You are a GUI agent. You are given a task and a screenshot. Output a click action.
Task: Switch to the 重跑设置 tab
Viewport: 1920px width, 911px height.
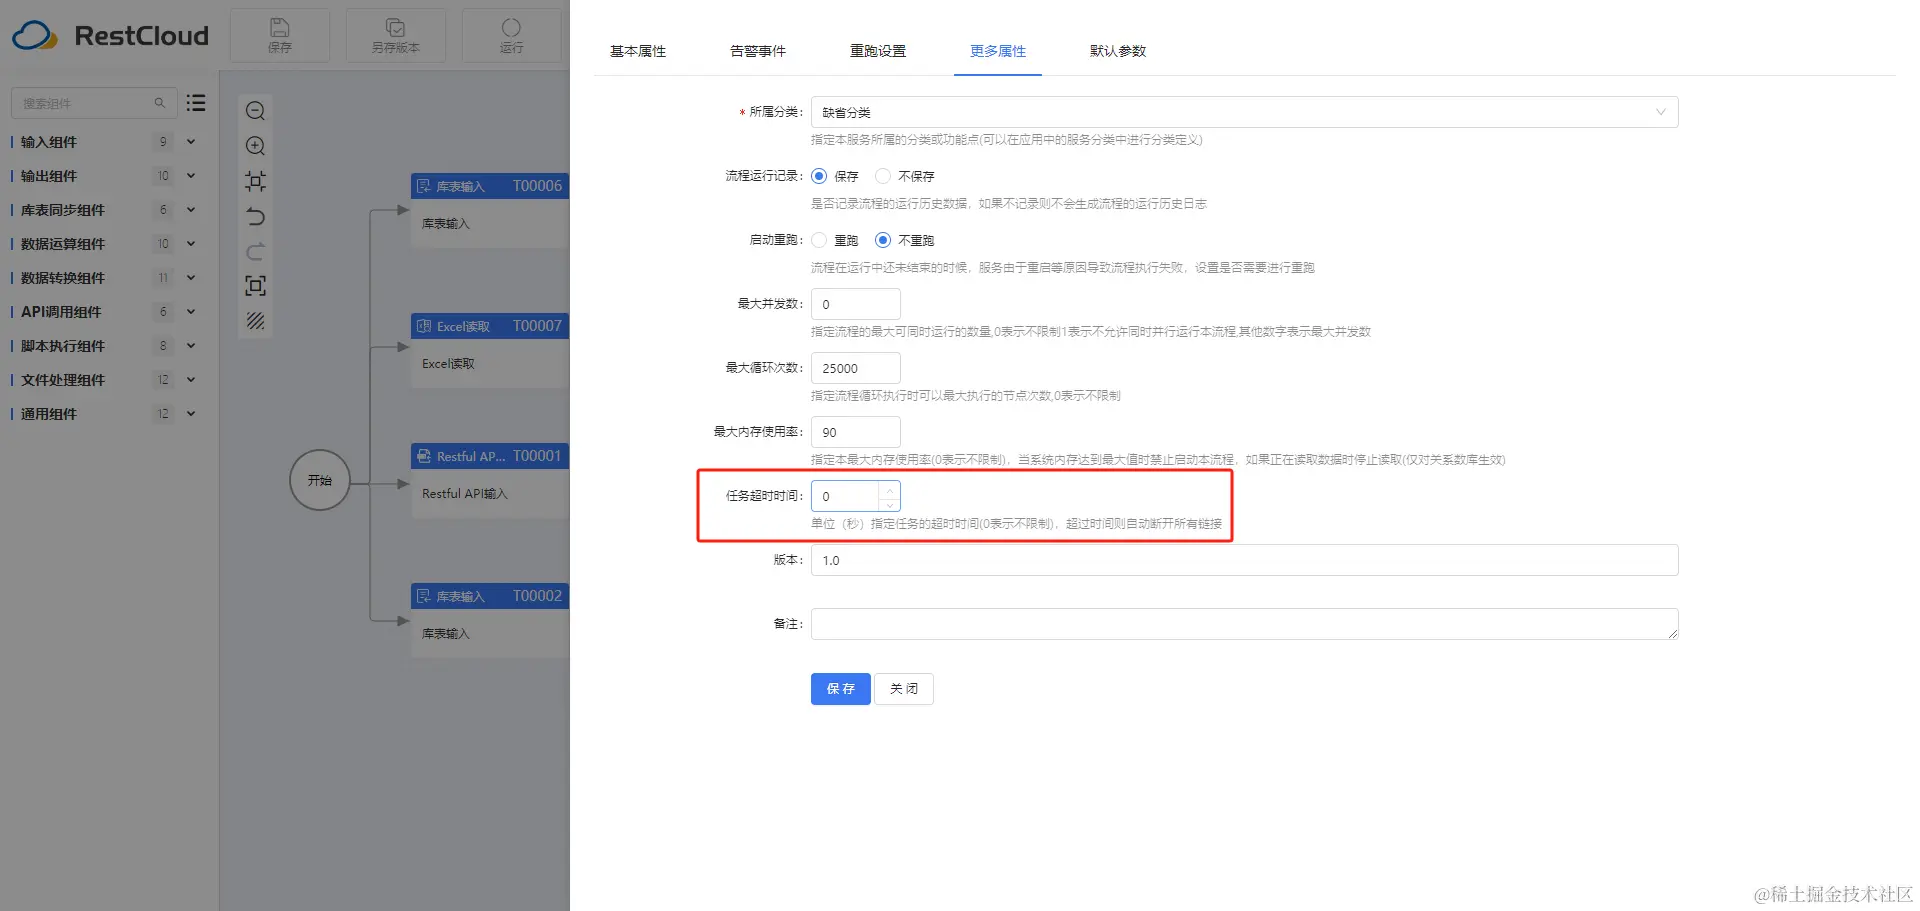(878, 51)
